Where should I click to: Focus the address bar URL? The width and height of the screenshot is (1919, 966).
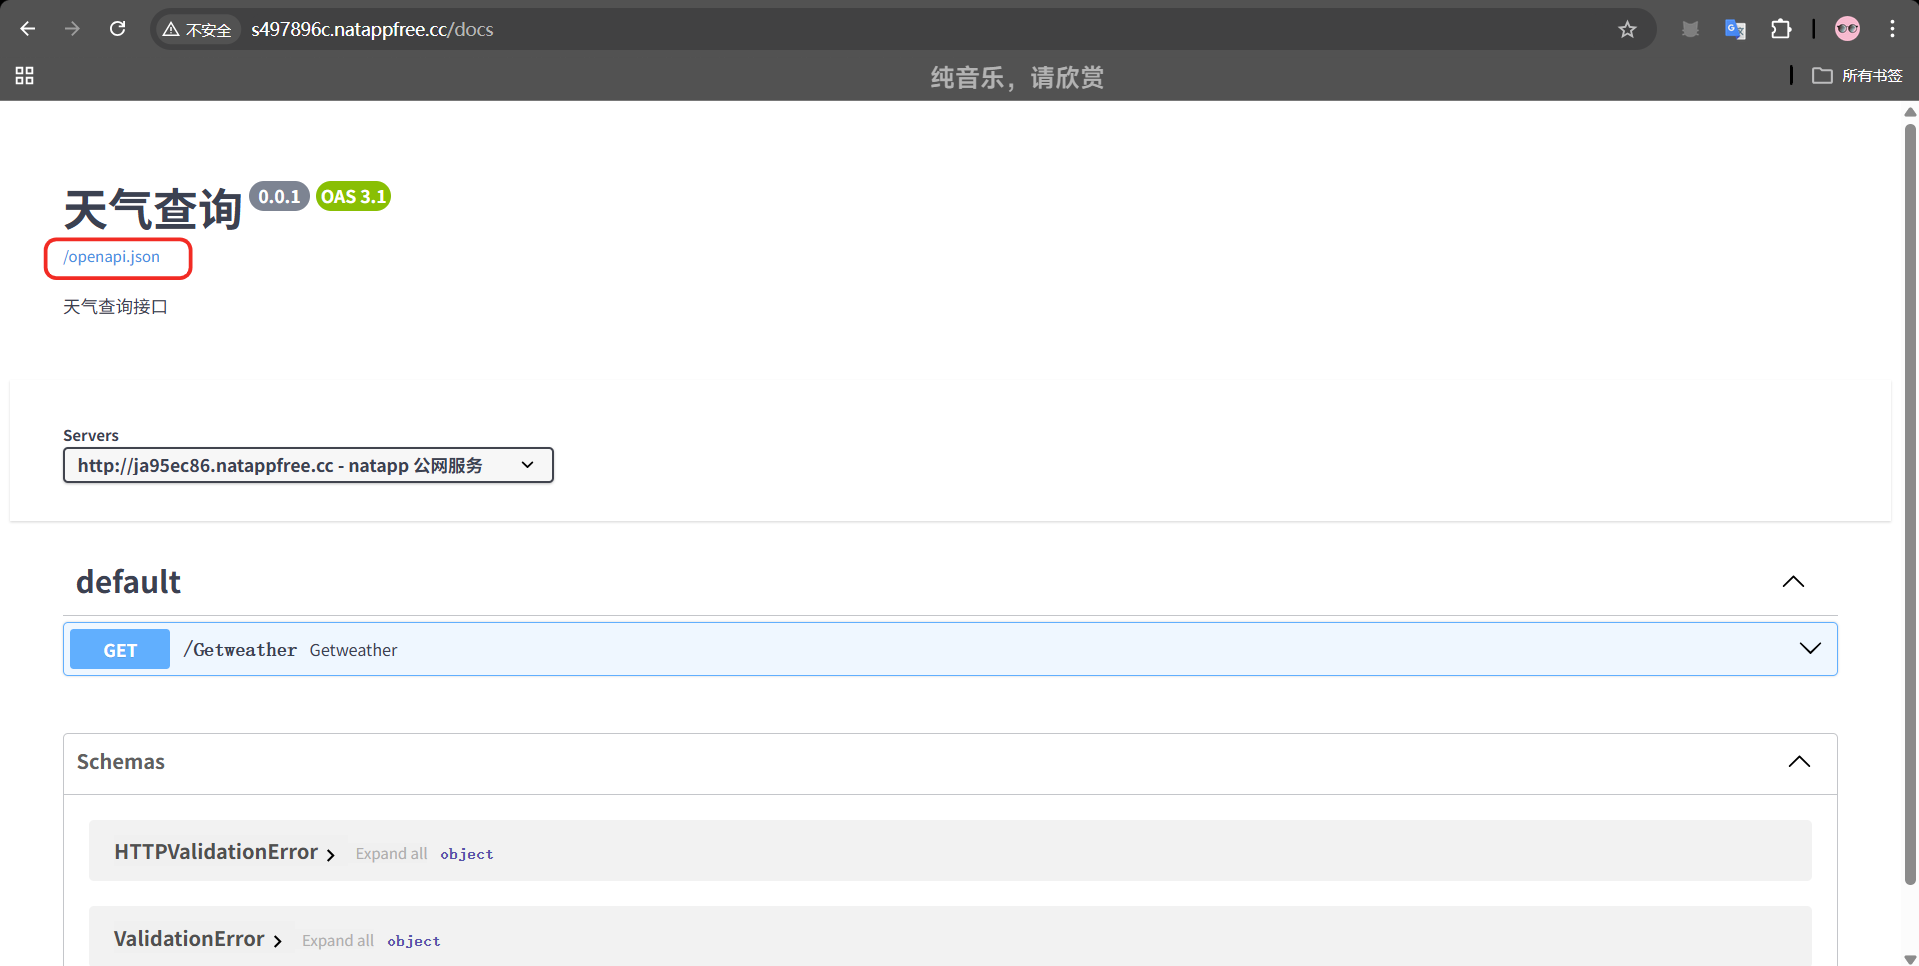[372, 30]
